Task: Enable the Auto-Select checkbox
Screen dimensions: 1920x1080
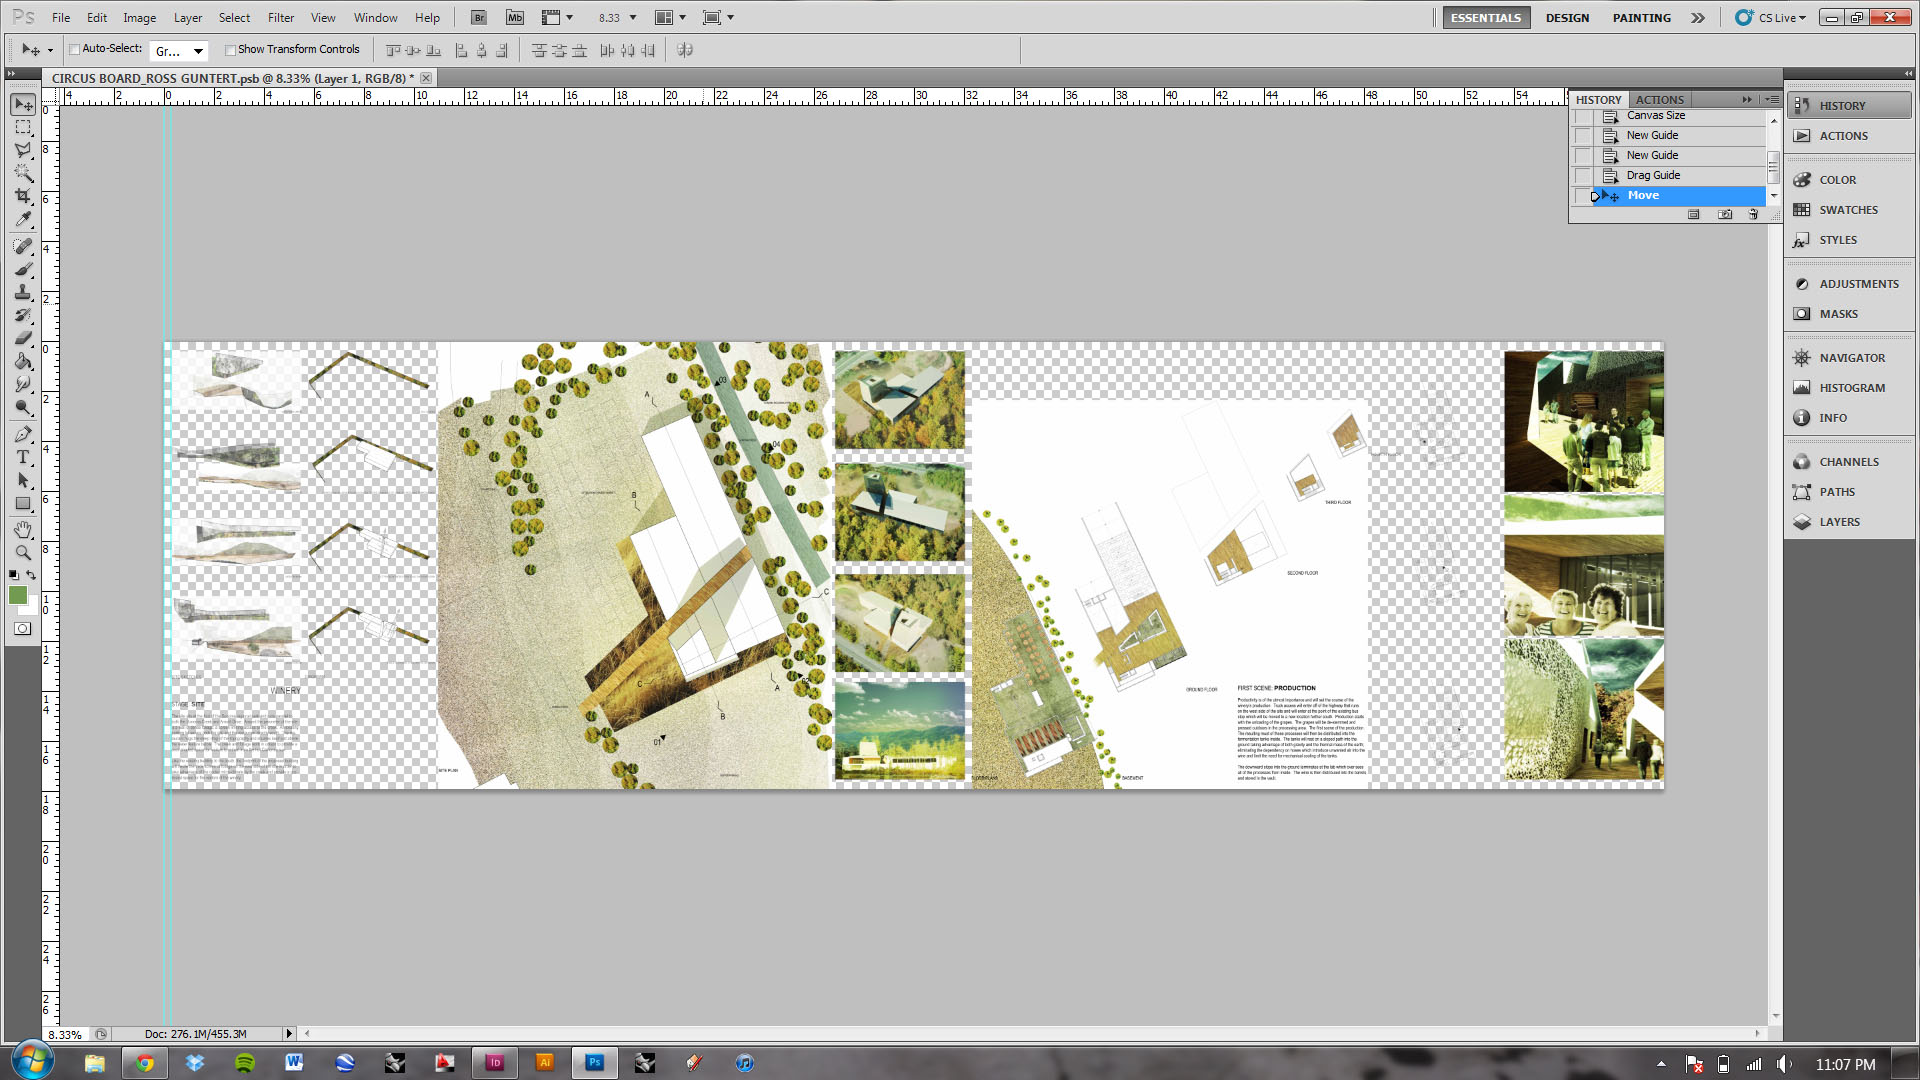Action: click(75, 49)
